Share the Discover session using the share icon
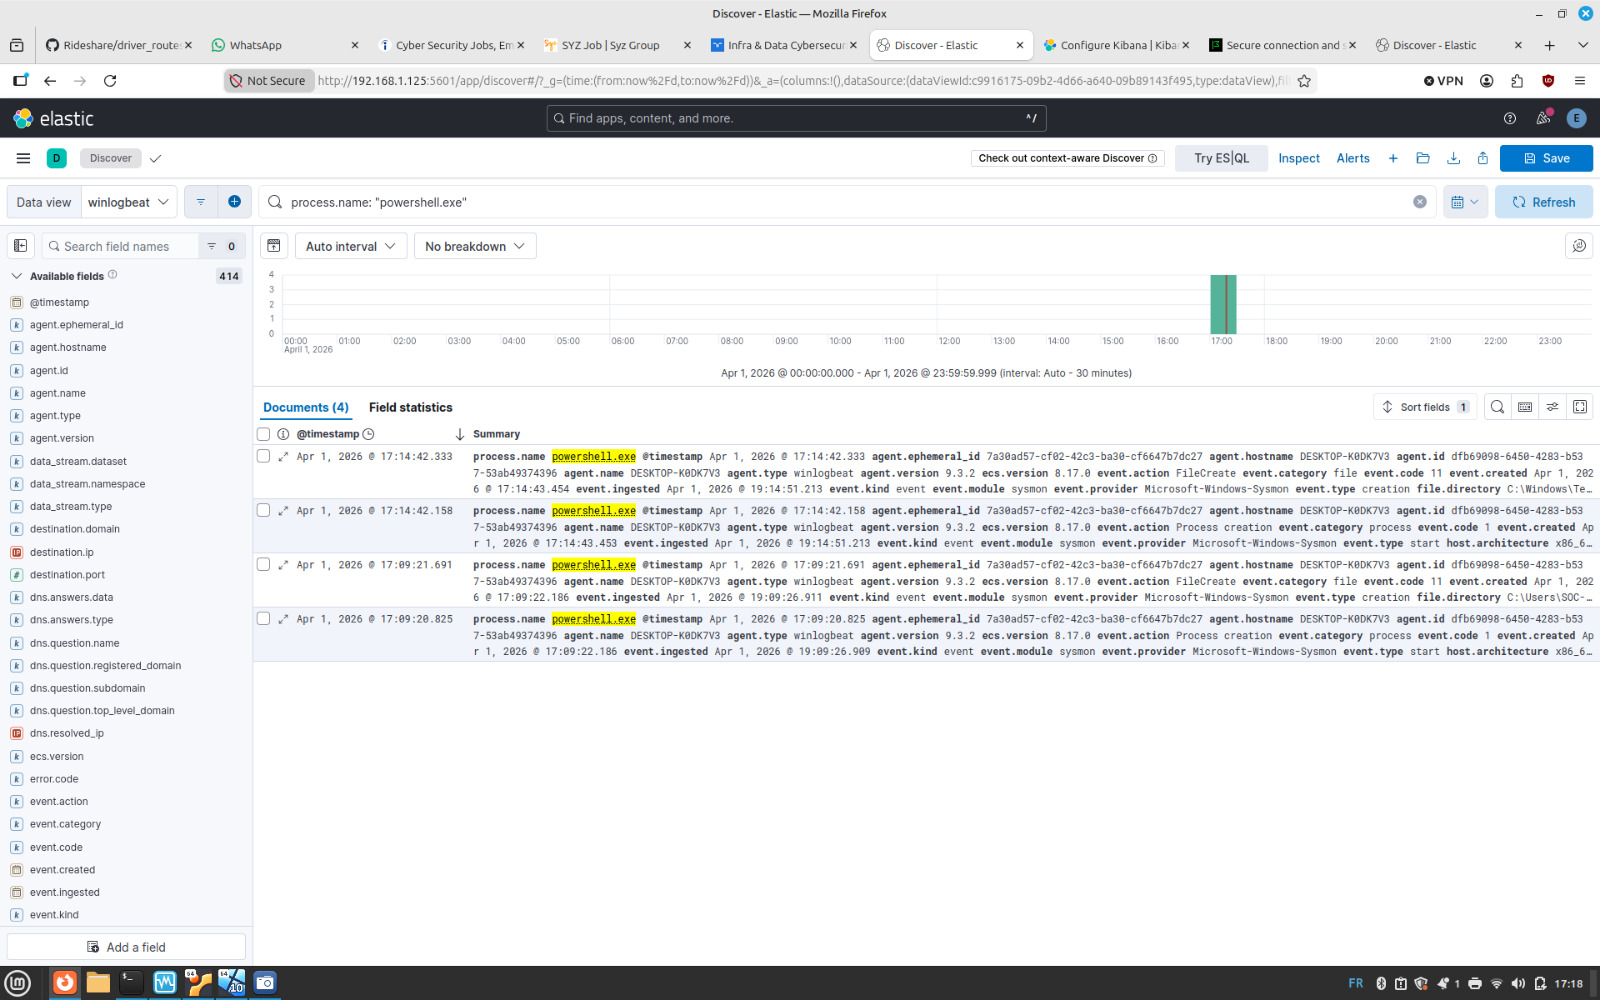1600x1000 pixels. (x=1483, y=158)
